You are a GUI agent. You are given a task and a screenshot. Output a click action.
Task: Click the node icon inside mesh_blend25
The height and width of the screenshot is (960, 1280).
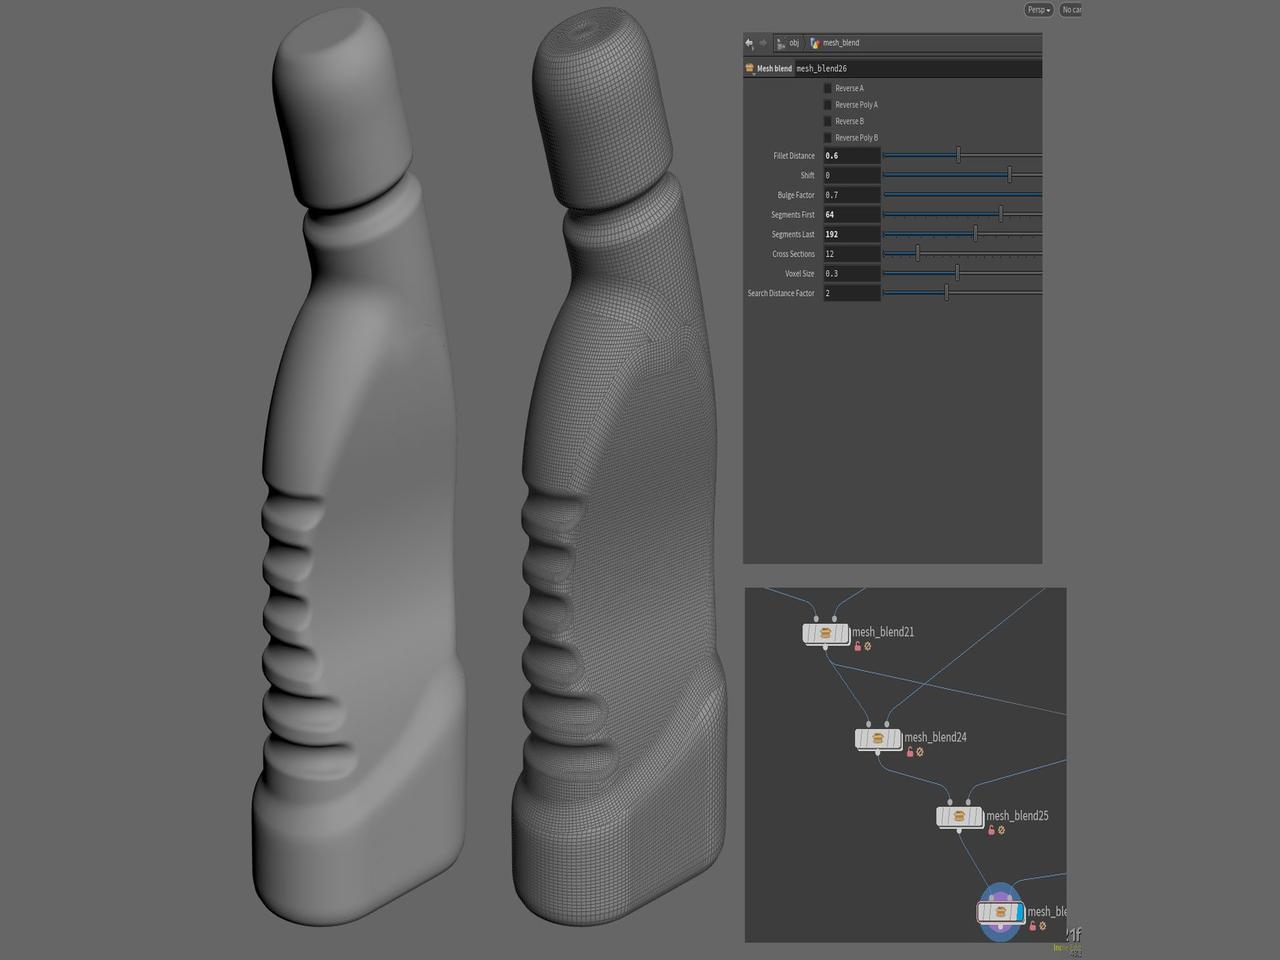click(958, 816)
